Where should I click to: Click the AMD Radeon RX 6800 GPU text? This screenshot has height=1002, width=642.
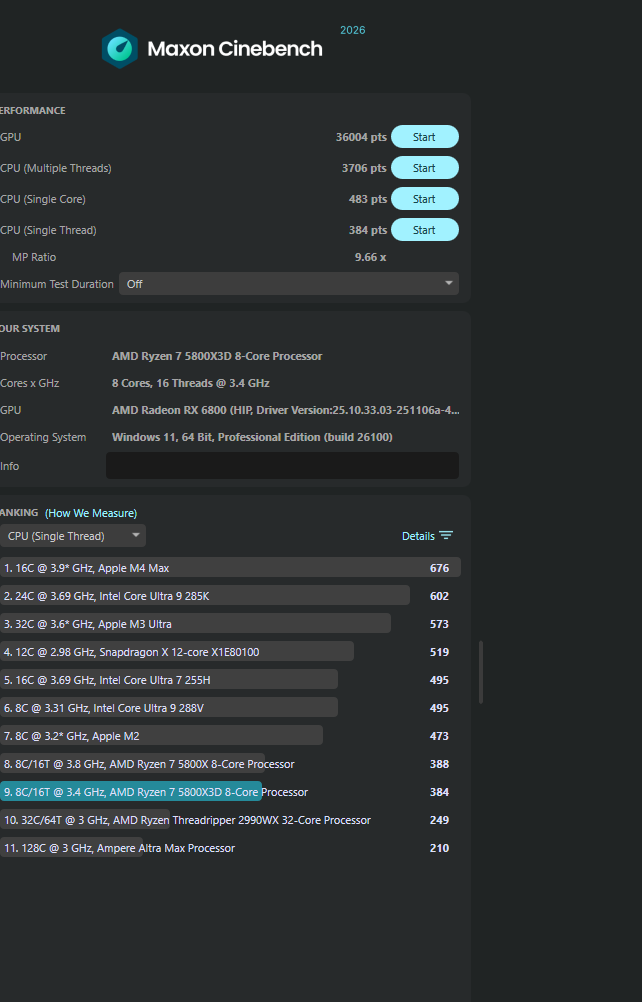point(286,410)
